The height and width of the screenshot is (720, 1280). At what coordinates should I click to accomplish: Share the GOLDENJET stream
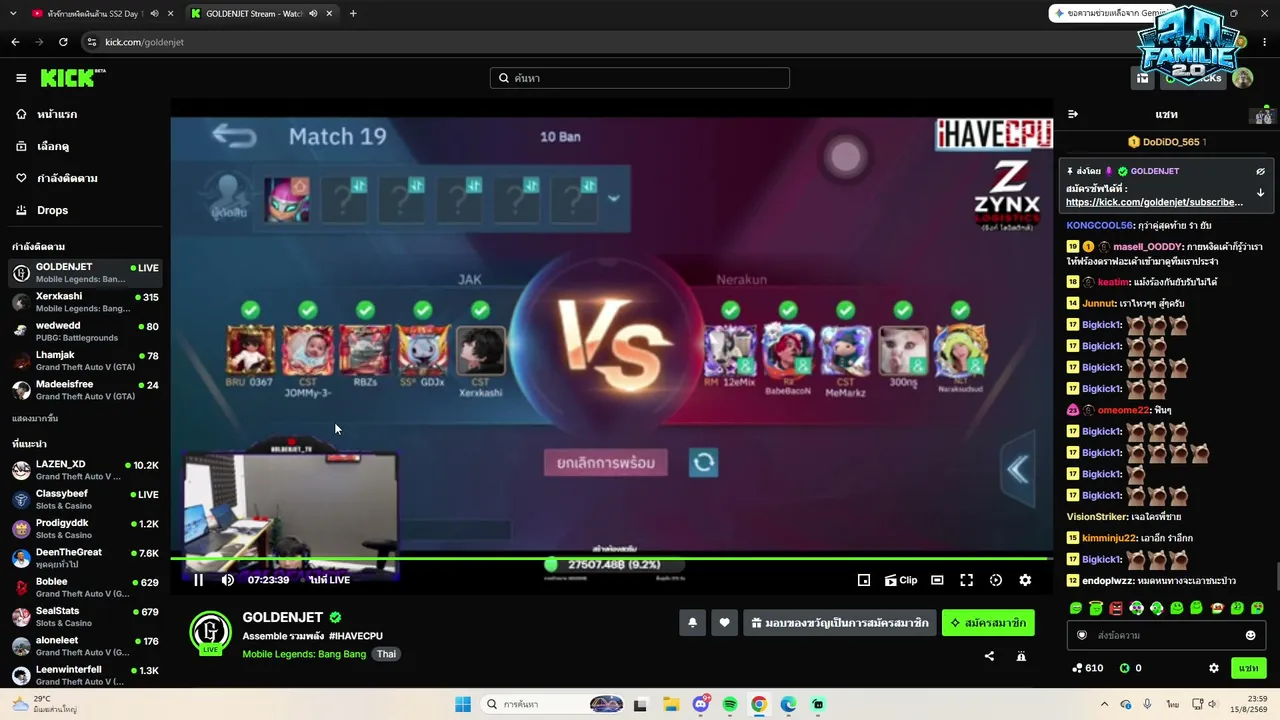tap(989, 656)
